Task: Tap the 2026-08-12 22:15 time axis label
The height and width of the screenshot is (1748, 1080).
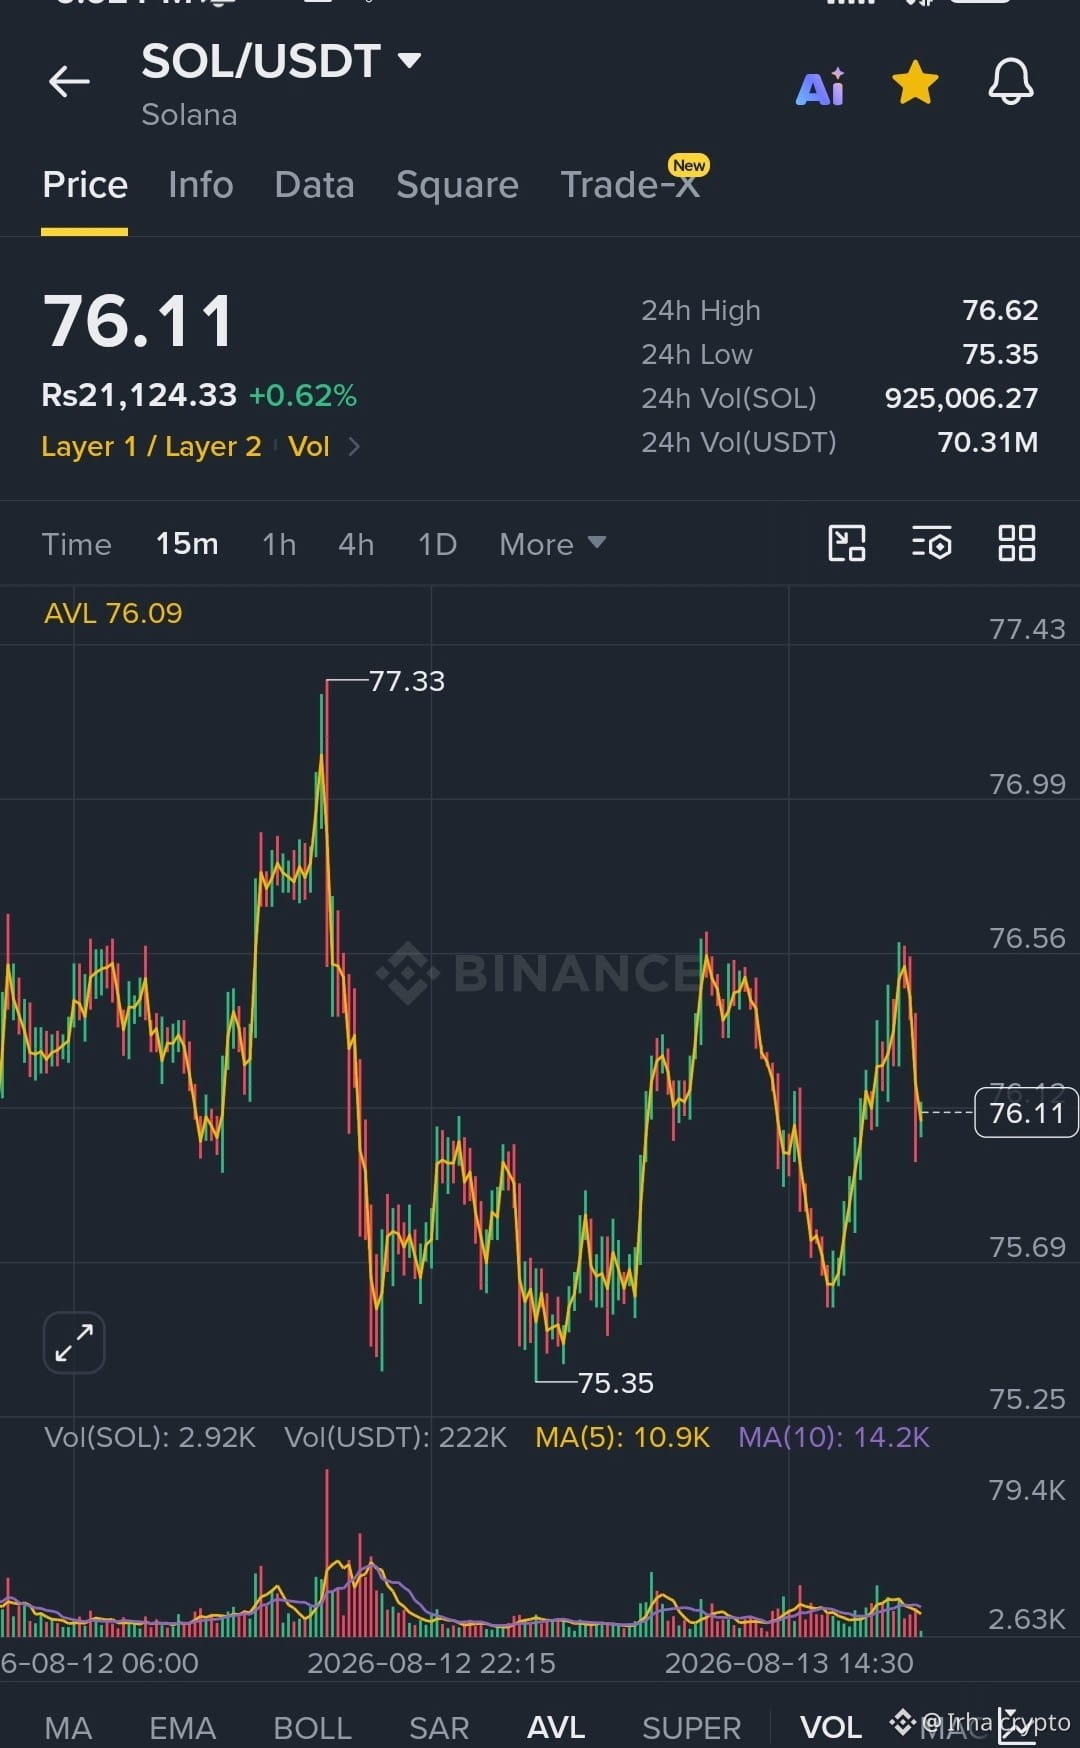Action: click(431, 1663)
